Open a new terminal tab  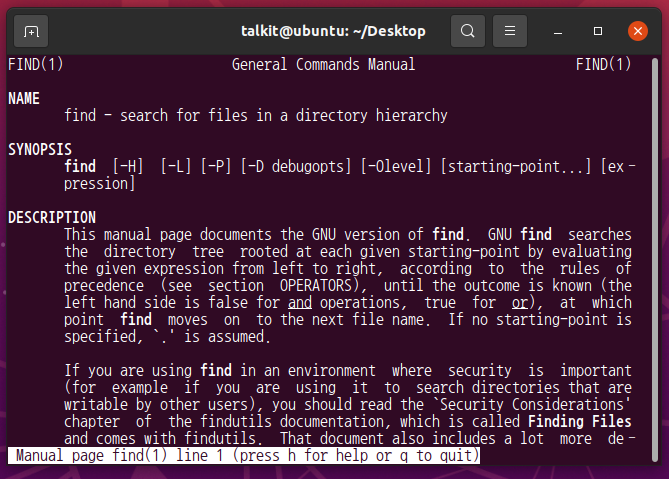tap(31, 31)
